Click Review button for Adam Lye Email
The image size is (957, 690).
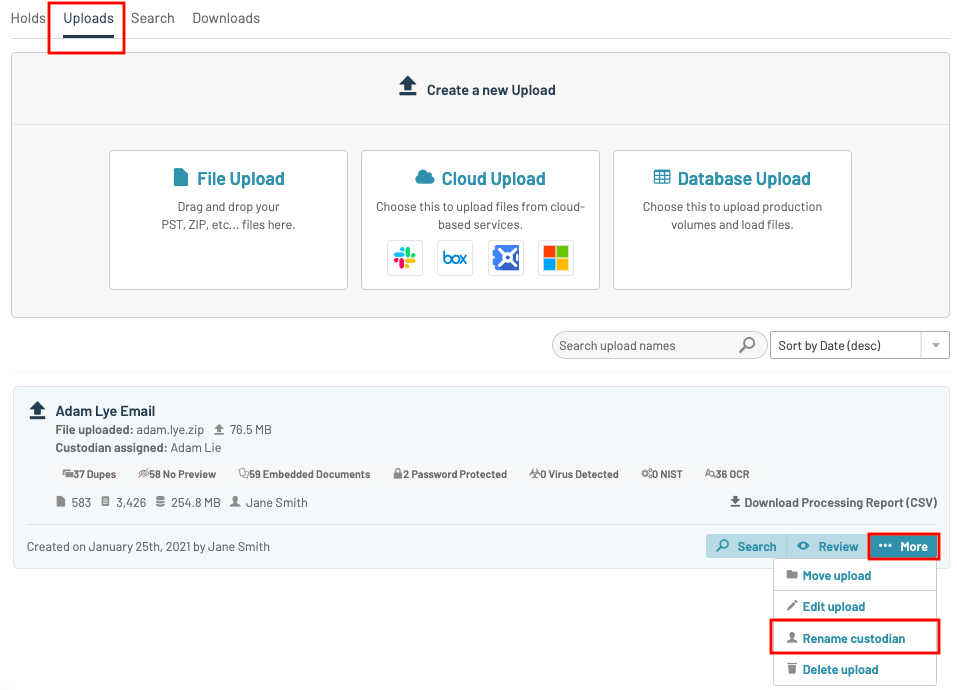[828, 546]
